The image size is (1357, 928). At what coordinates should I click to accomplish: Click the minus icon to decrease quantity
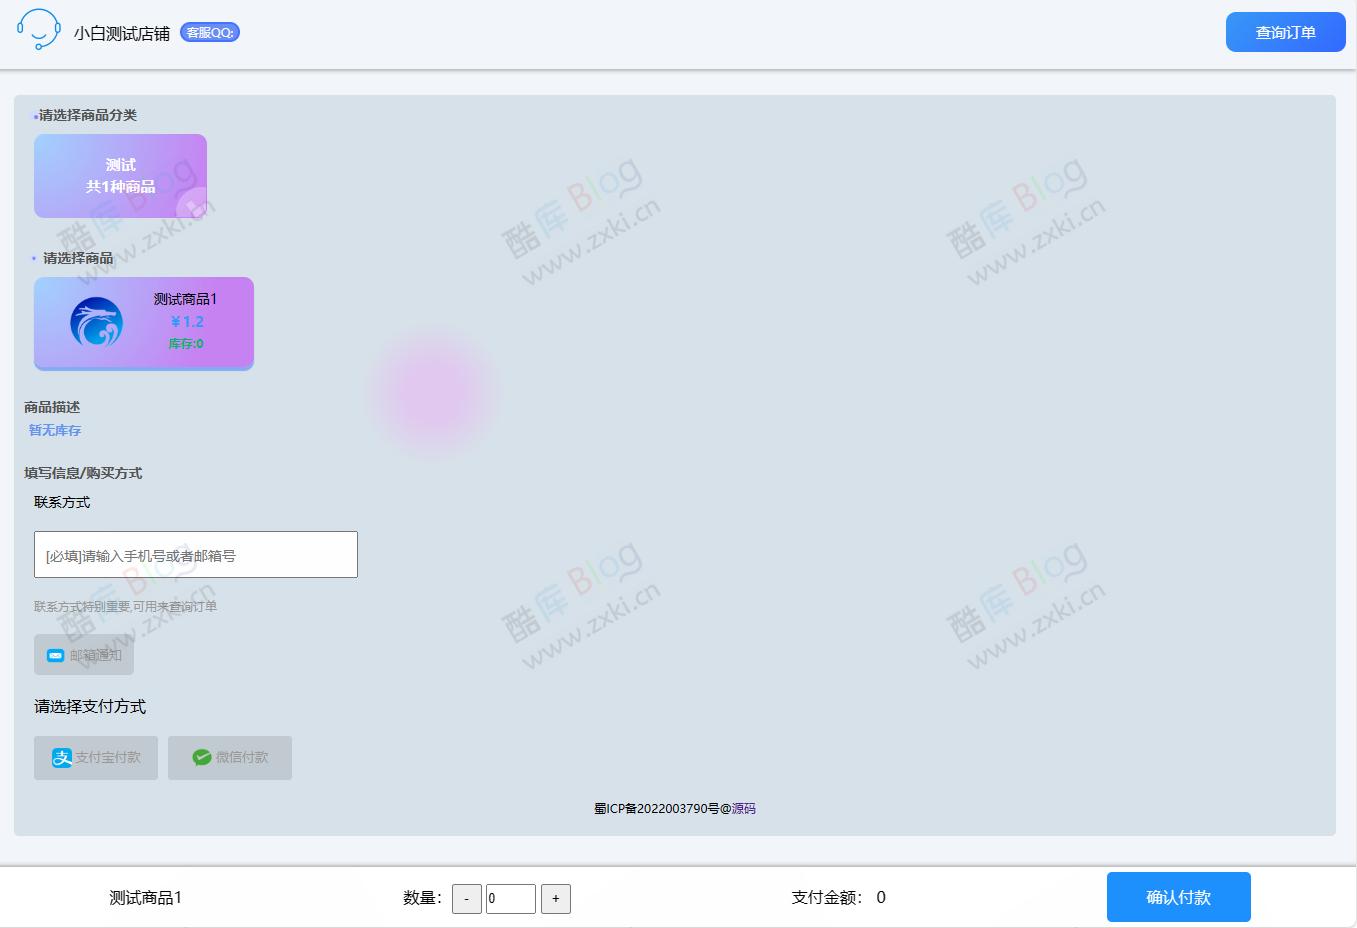(466, 898)
